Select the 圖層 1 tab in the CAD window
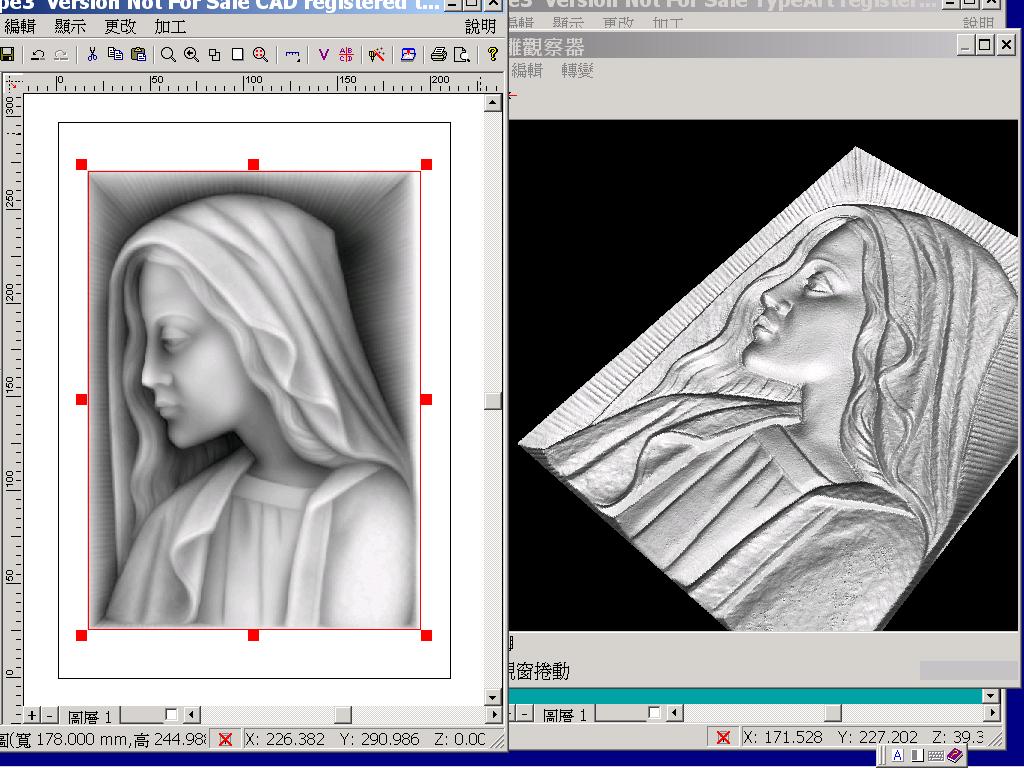The width and height of the screenshot is (1024, 768). (x=90, y=716)
